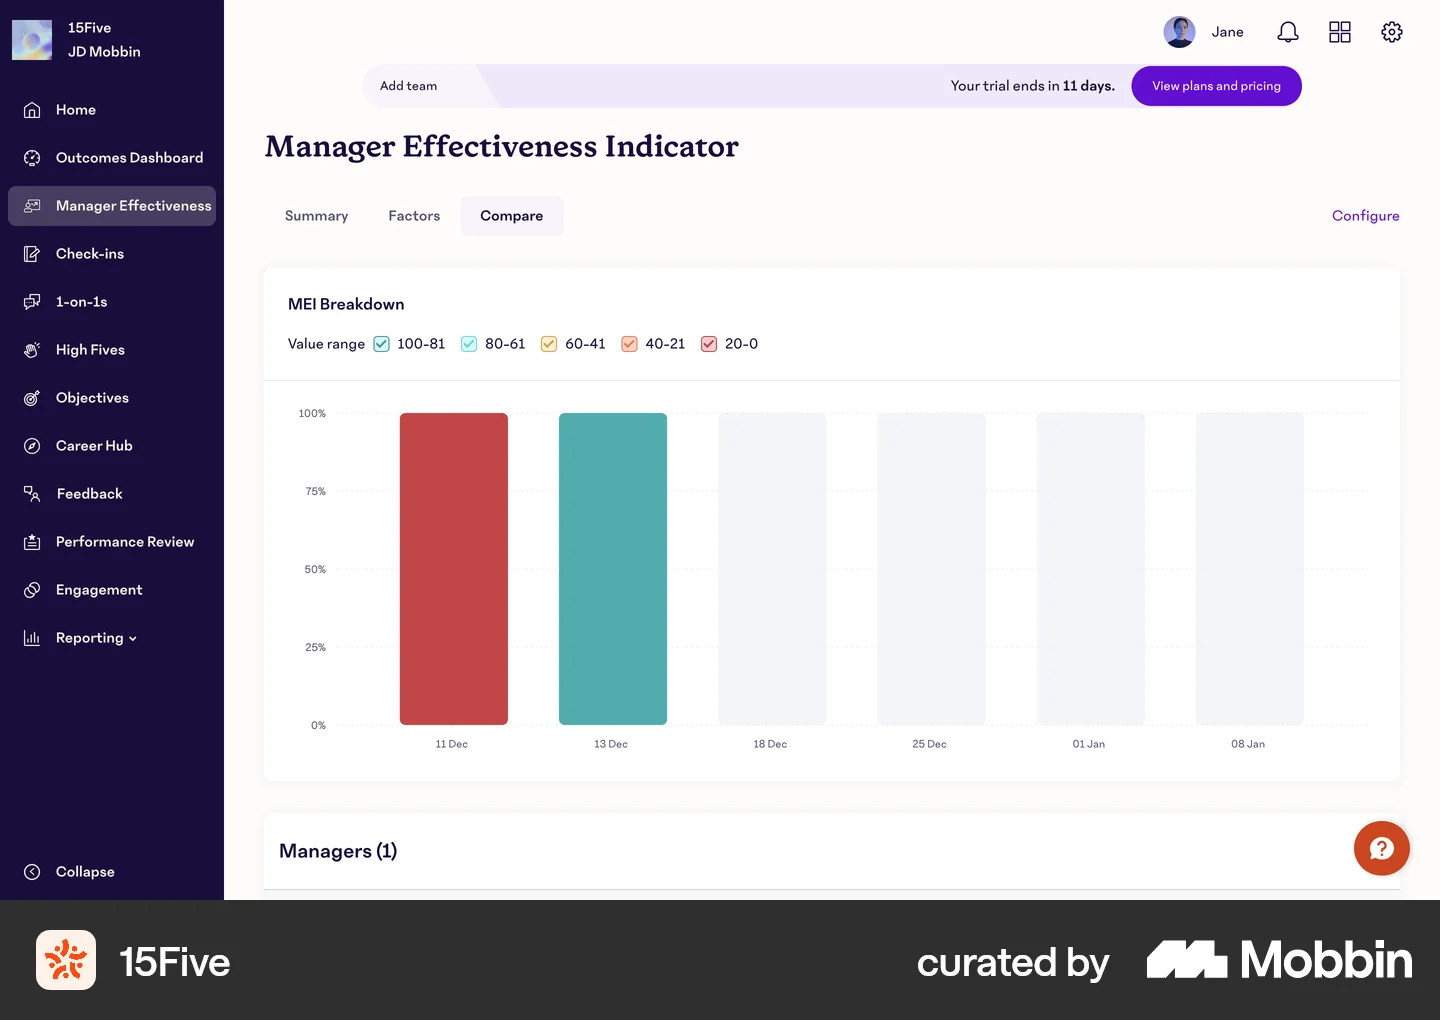Click the 13 Dec axis label

pos(611,744)
